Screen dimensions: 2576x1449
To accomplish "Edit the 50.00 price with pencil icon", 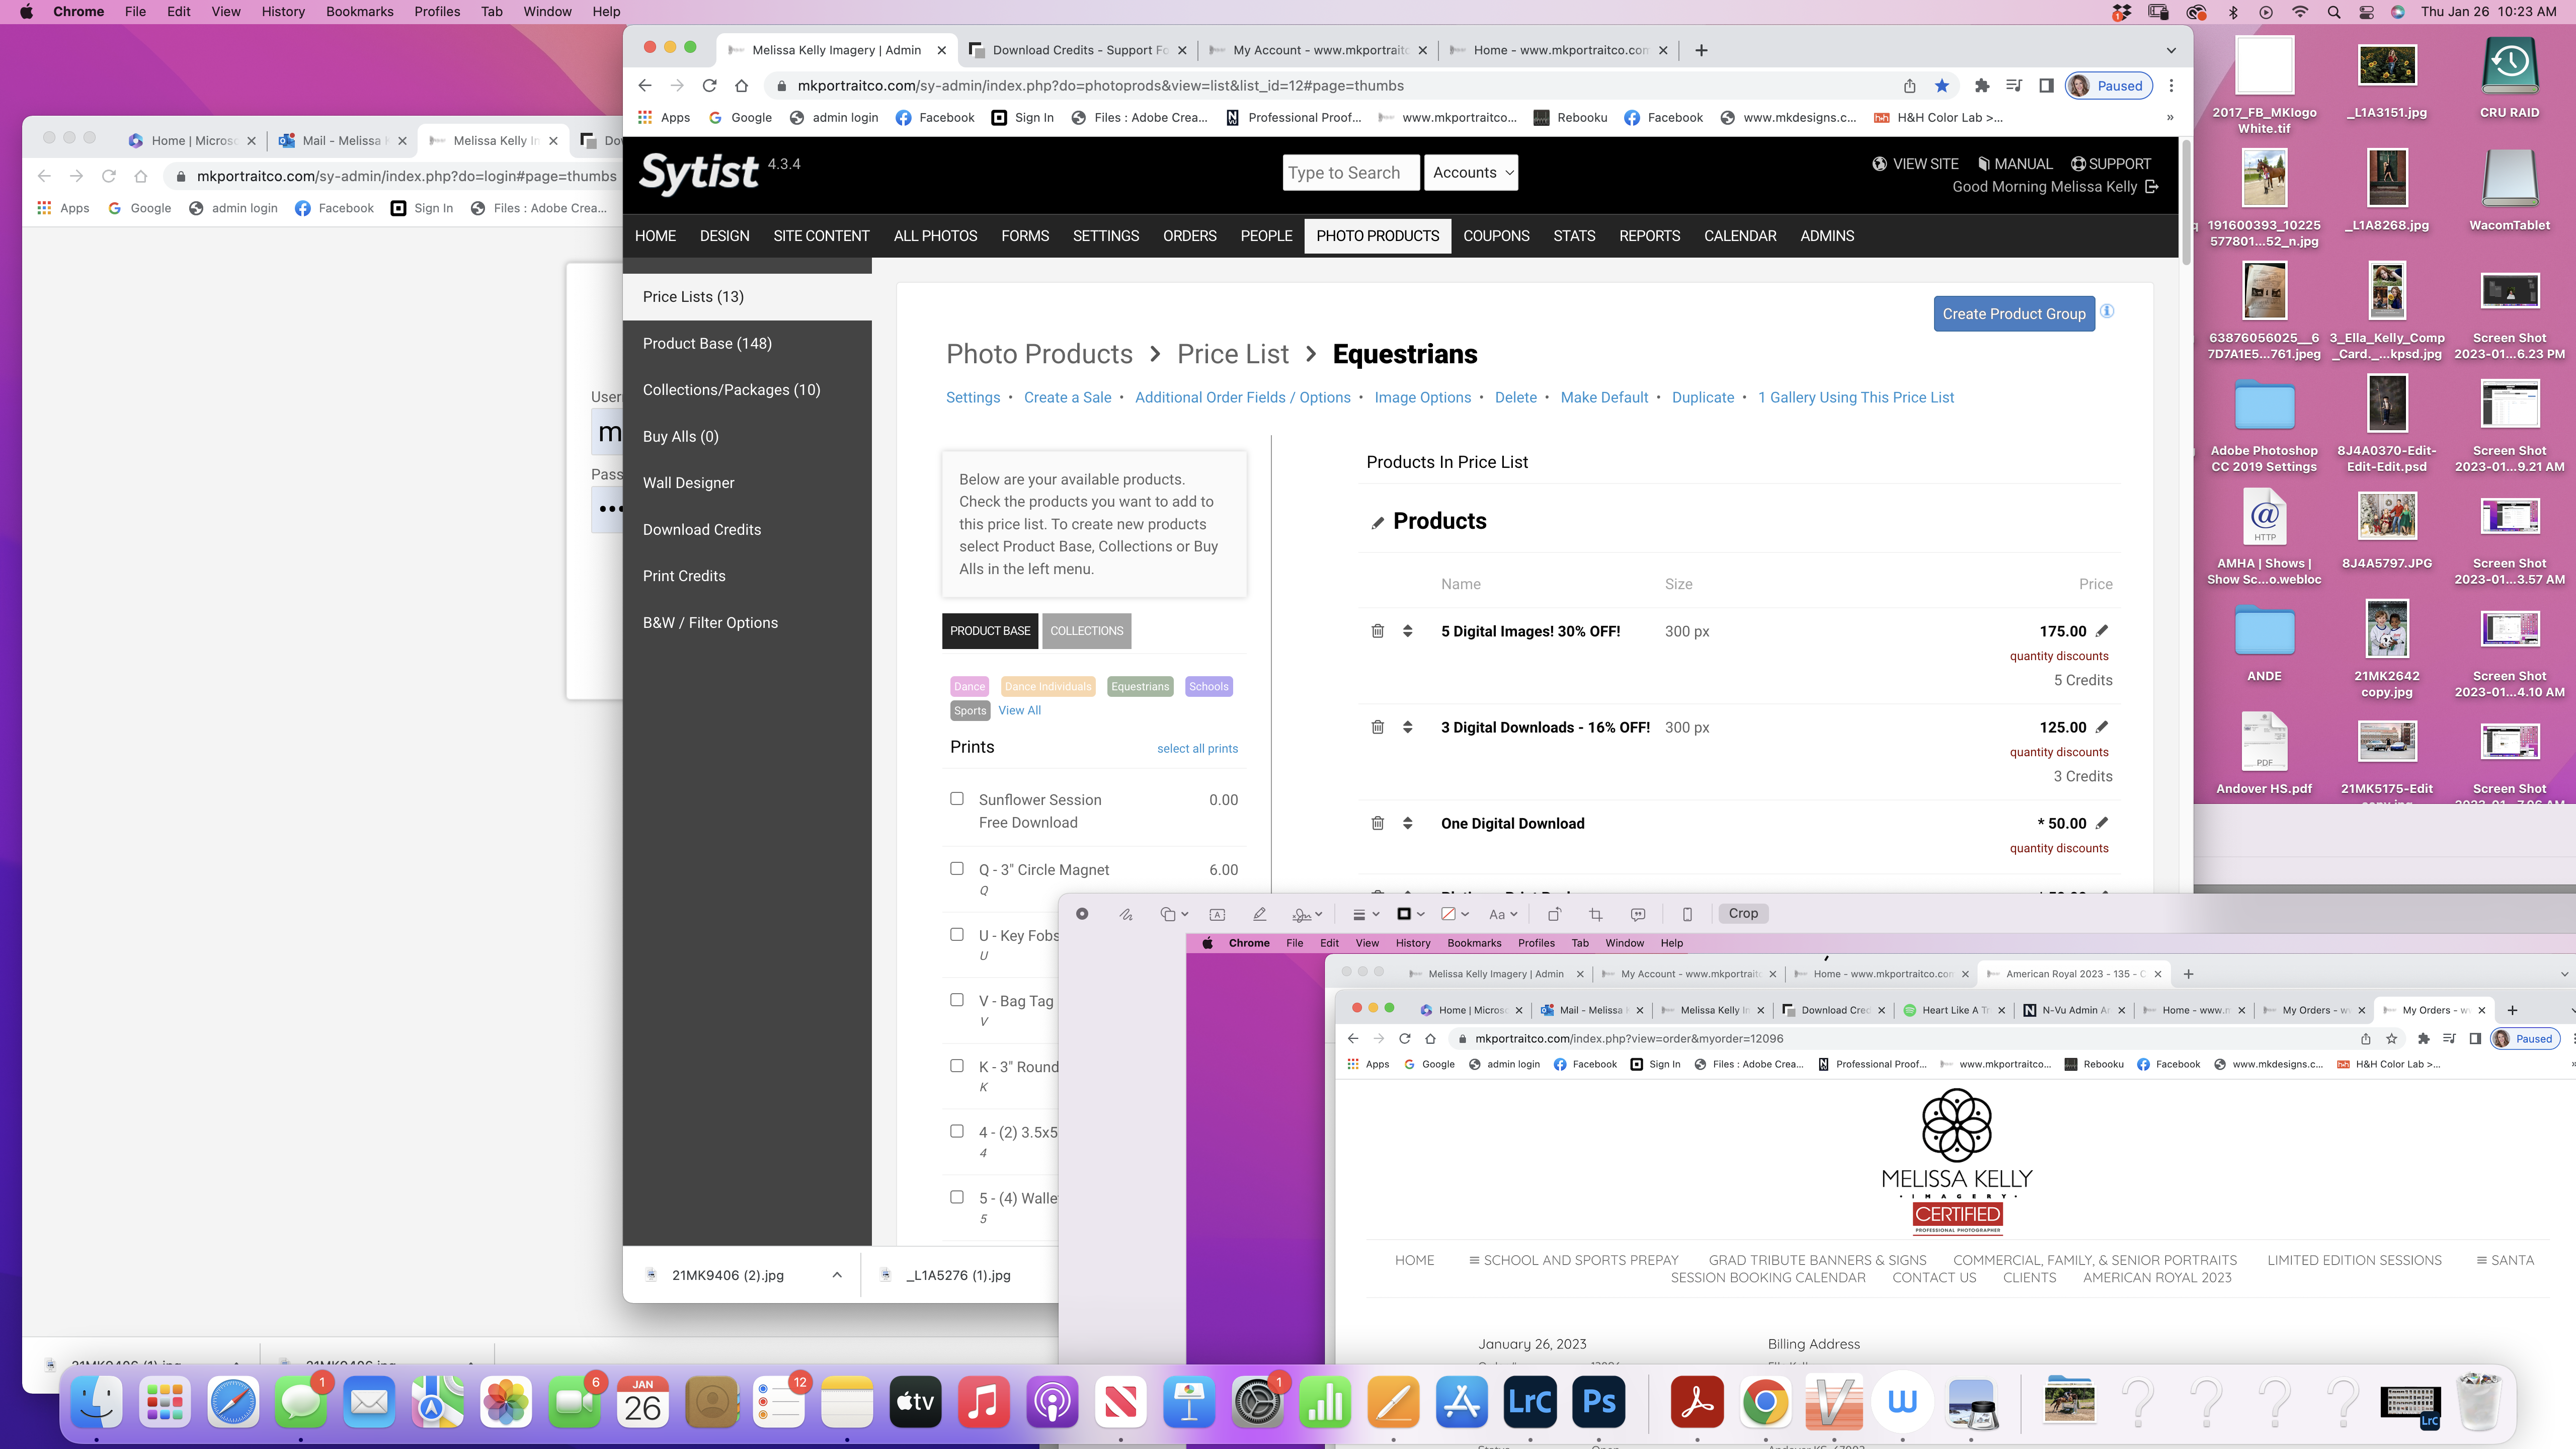I will pos(2102,823).
